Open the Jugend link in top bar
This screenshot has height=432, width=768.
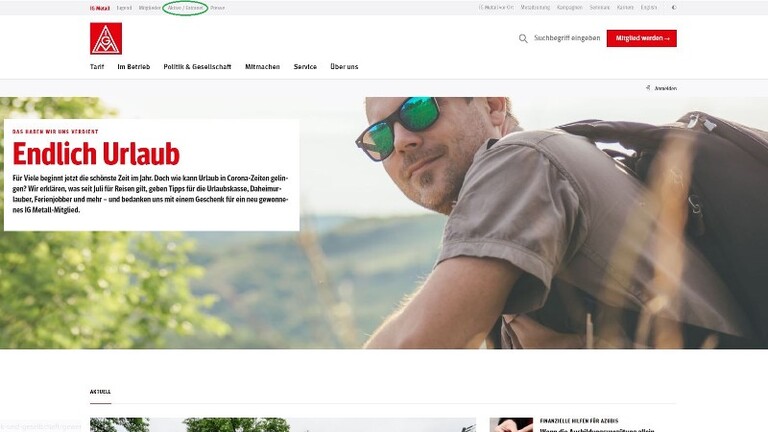pos(124,8)
